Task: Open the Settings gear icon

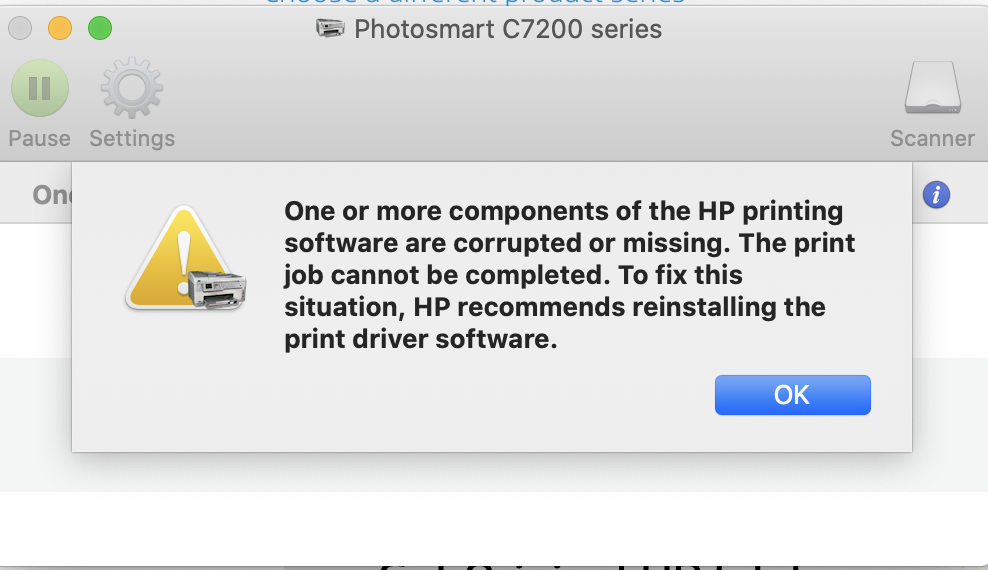Action: (x=132, y=89)
